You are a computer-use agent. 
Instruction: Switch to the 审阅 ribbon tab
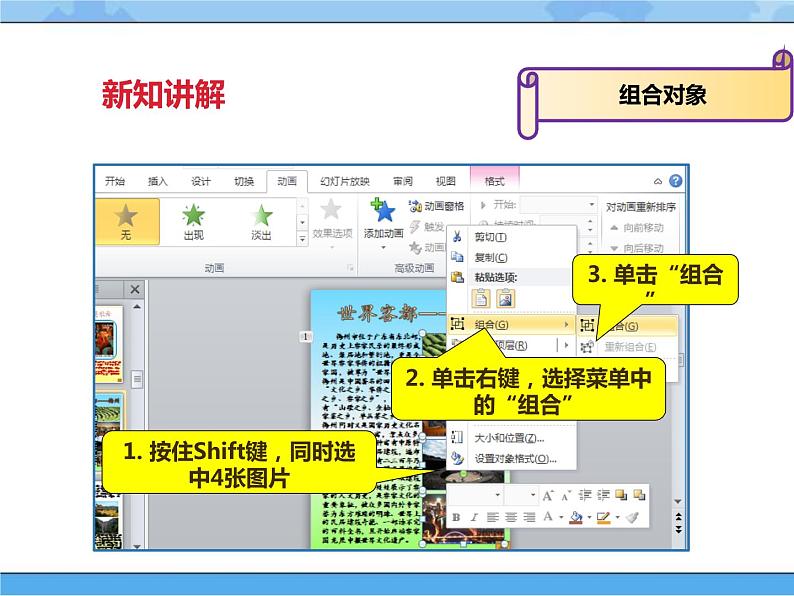[x=403, y=181]
